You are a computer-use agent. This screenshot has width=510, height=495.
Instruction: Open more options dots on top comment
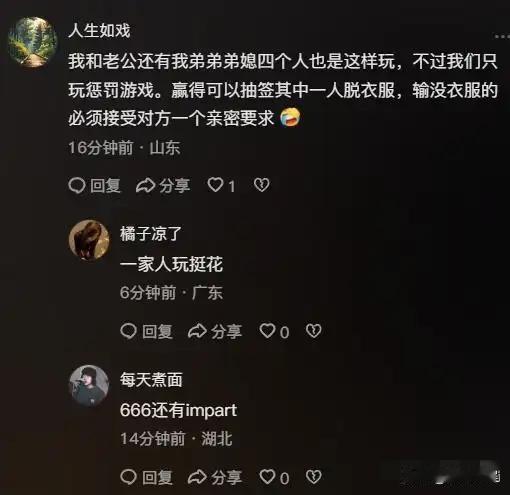[502, 36]
